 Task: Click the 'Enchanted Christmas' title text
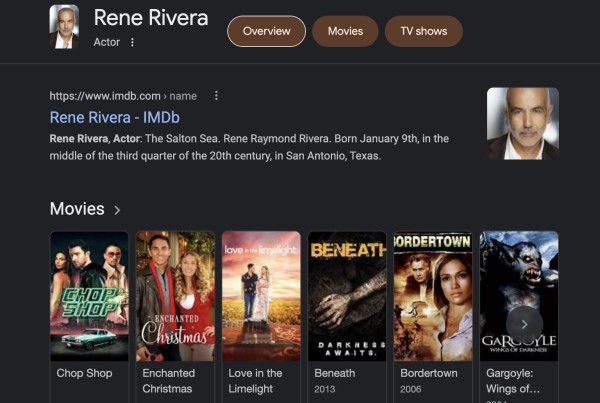(x=169, y=381)
